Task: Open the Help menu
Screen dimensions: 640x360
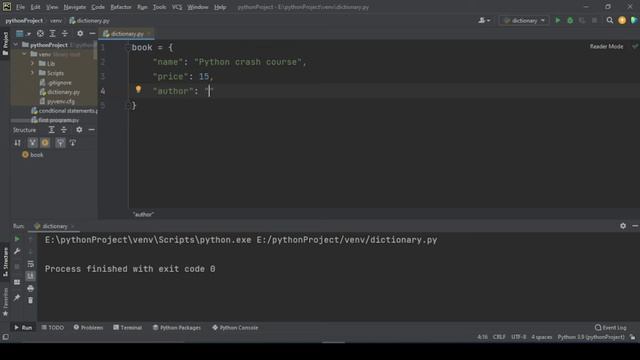Action: point(220,7)
